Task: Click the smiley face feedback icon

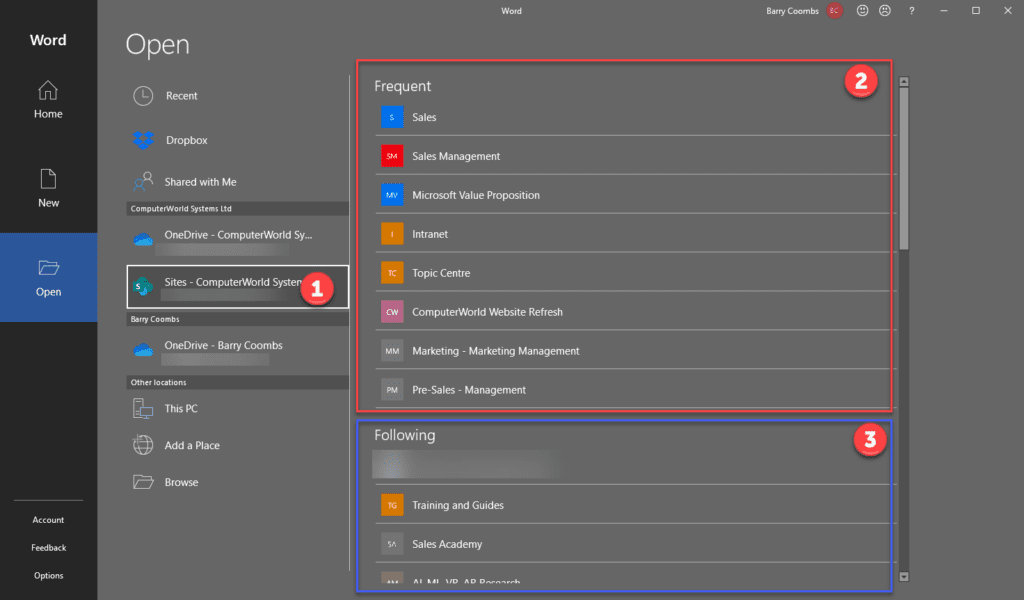Action: (x=862, y=10)
